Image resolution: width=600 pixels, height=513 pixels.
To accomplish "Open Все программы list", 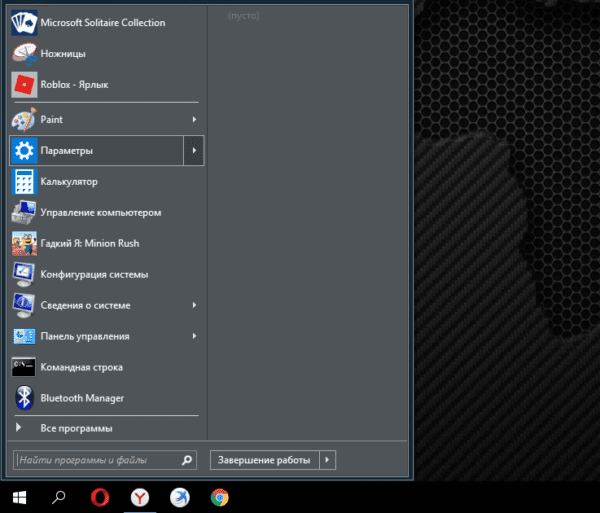I will point(106,428).
